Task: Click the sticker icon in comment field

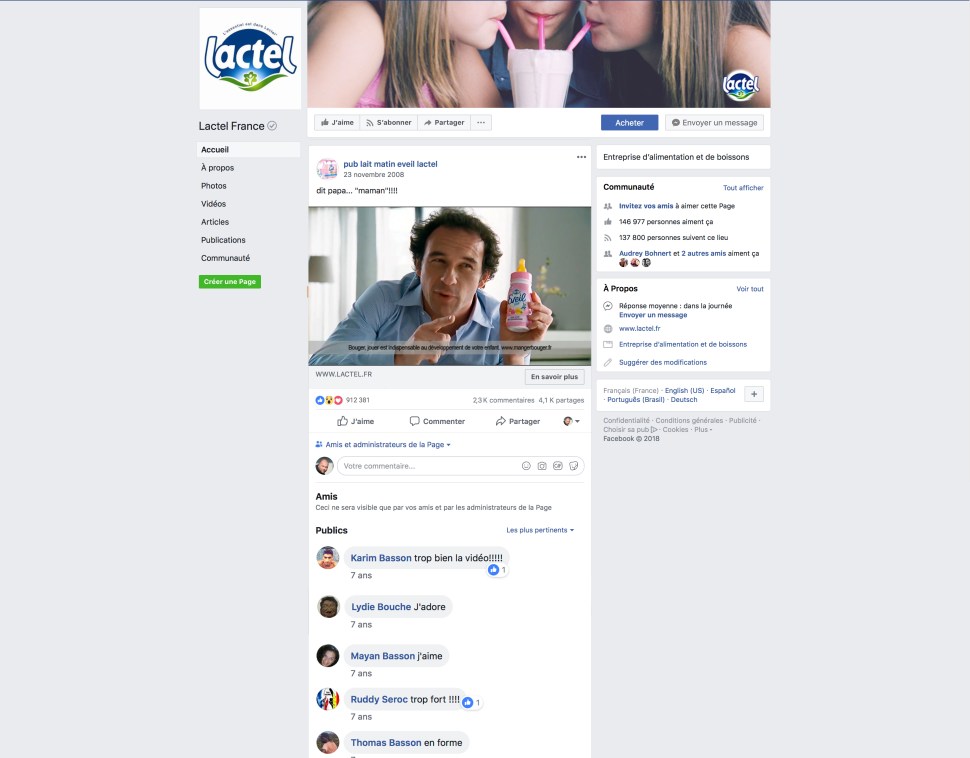Action: point(574,466)
